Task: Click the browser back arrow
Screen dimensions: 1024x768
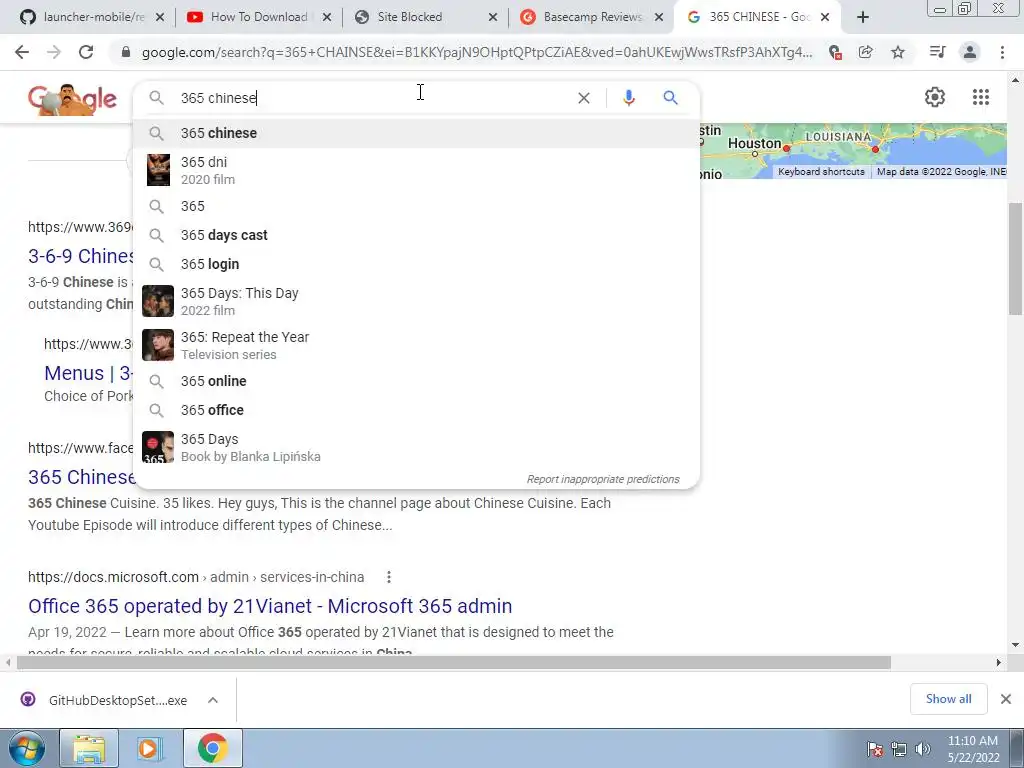Action: tap(22, 52)
